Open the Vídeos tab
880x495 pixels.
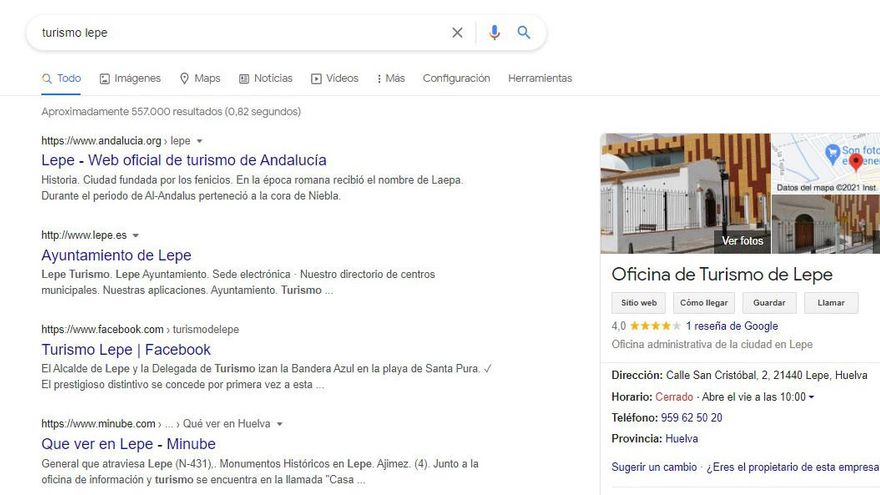tap(334, 79)
